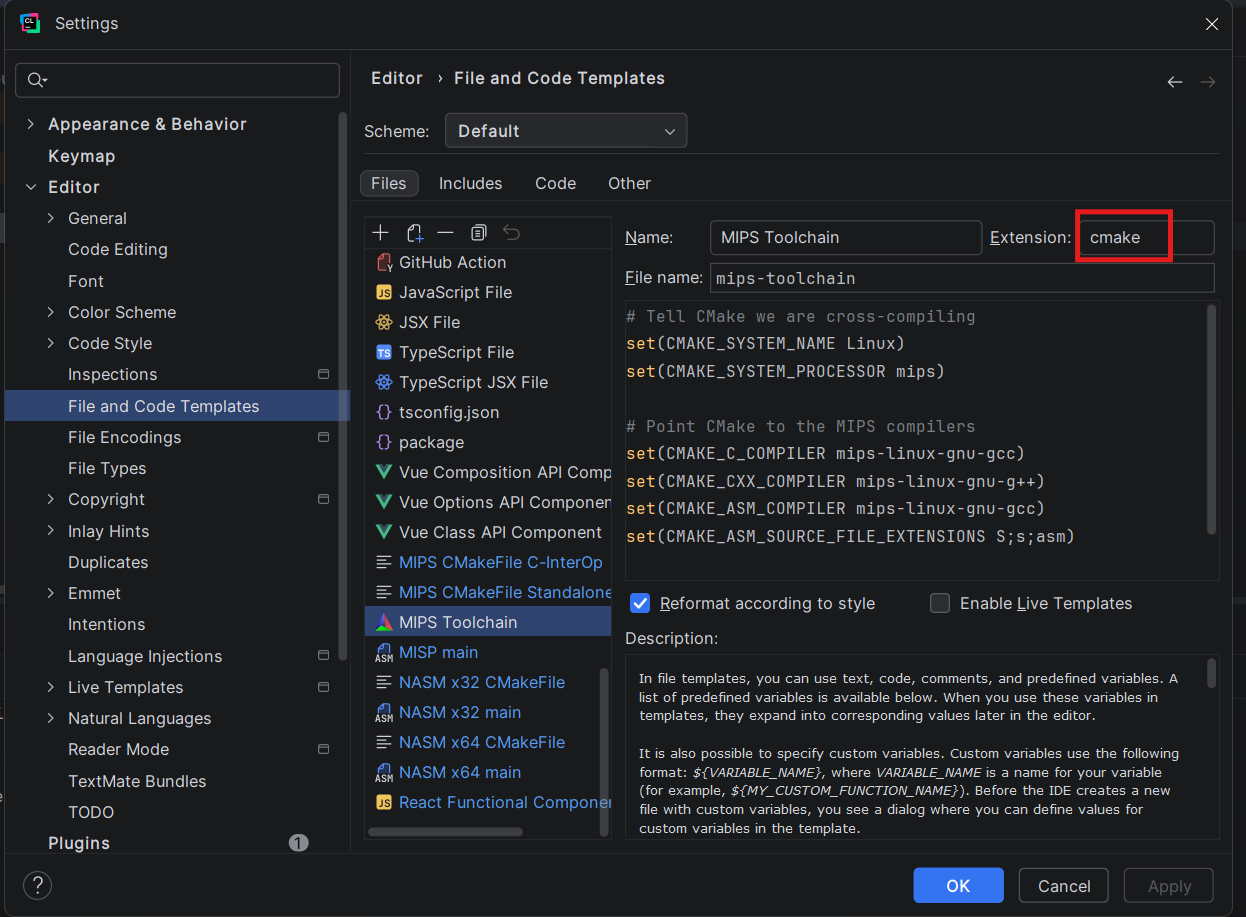This screenshot has width=1246, height=917.
Task: Click the template Name input field
Action: [x=846, y=238]
